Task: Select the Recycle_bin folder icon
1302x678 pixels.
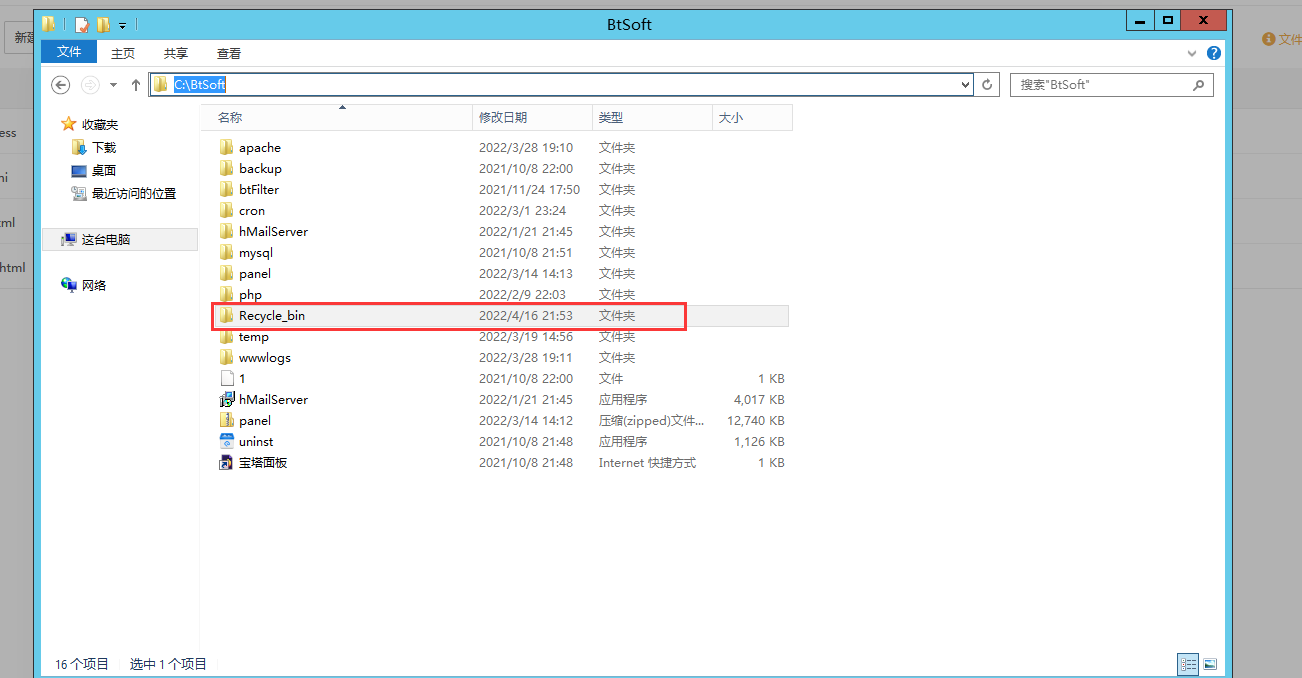Action: (x=226, y=315)
